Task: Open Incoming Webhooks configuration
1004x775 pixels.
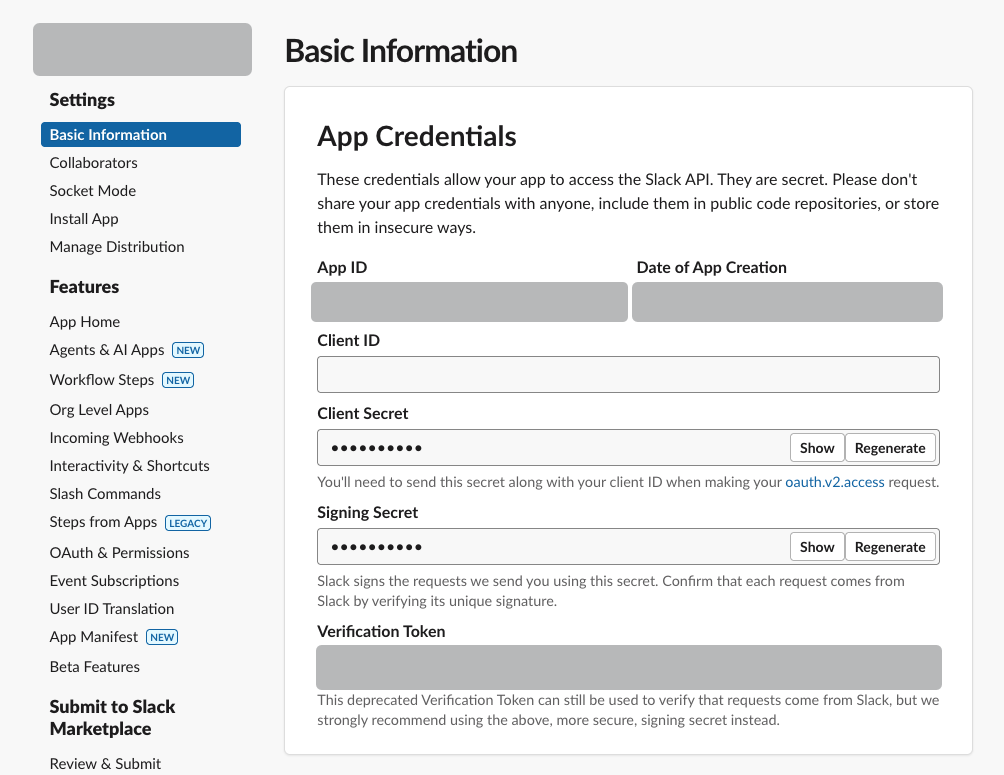Action: click(x=116, y=437)
